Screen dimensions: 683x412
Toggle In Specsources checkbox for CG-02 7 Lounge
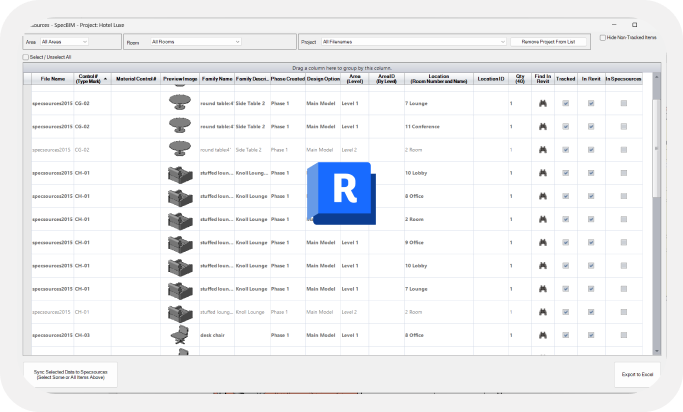click(x=624, y=103)
